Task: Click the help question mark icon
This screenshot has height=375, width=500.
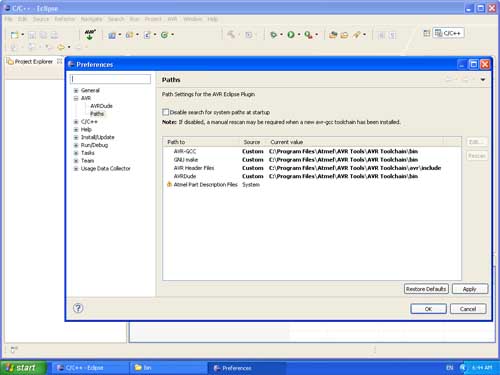Action: click(78, 308)
